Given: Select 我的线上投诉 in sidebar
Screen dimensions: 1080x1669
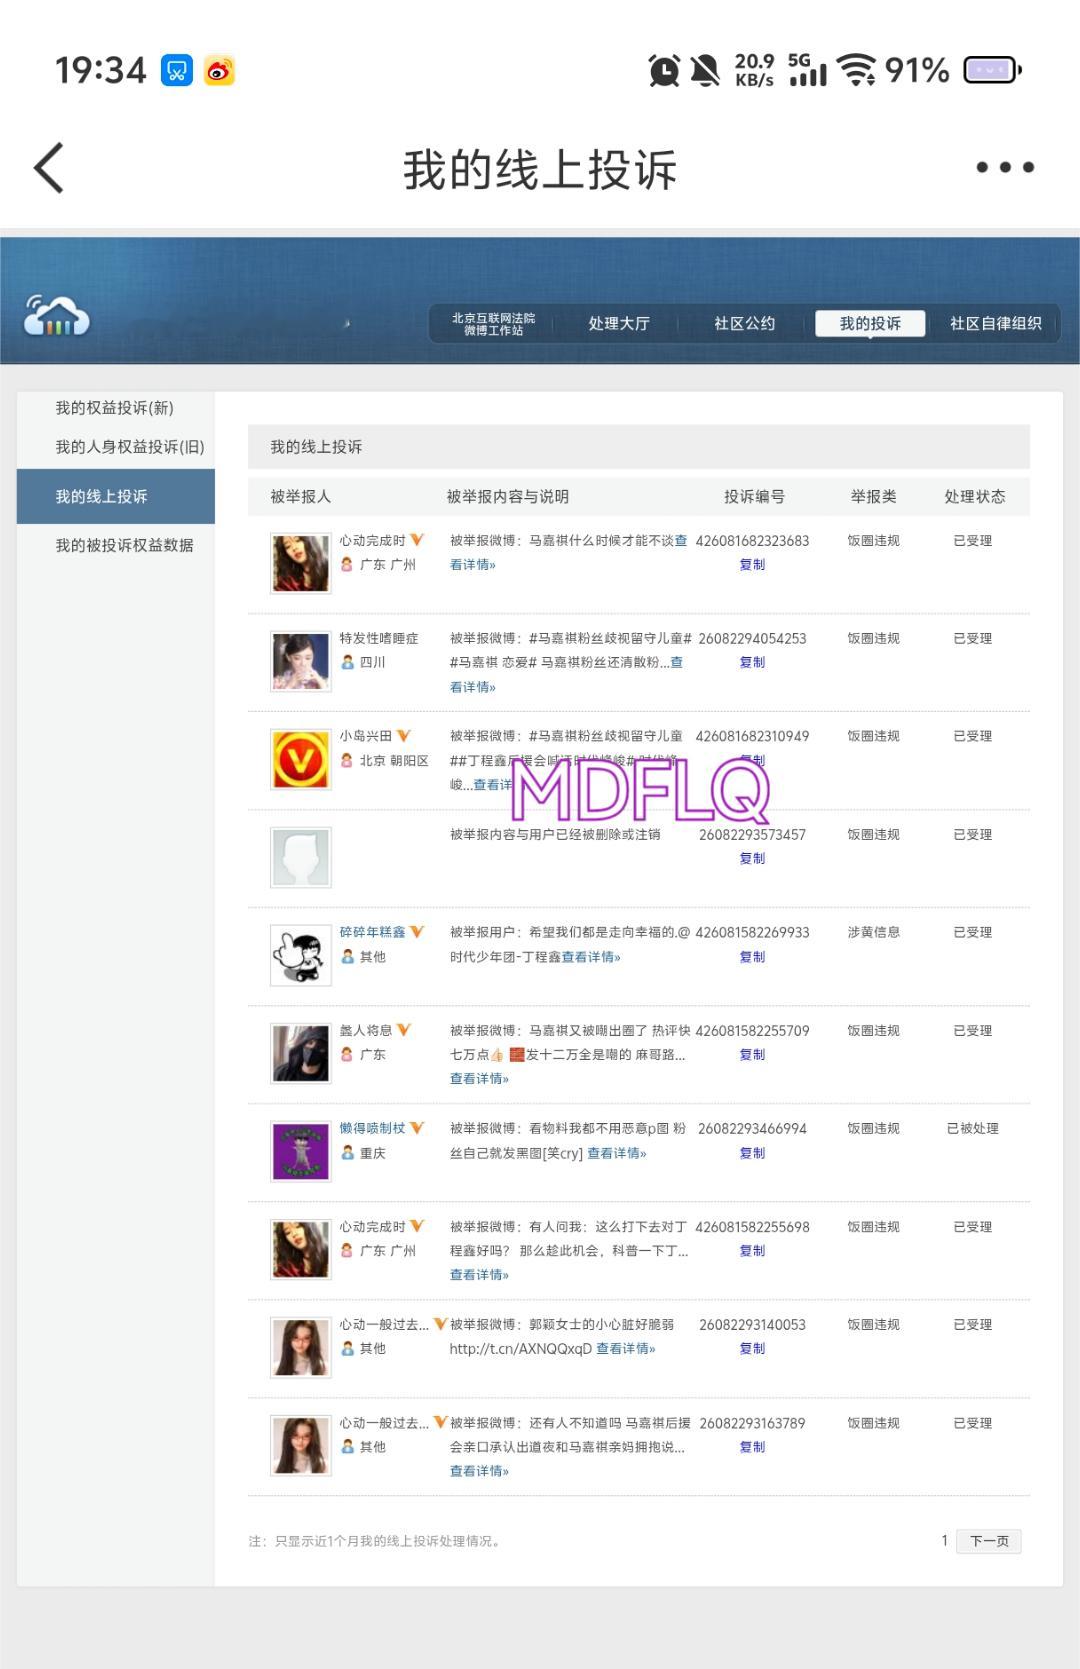Looking at the screenshot, I should 116,496.
